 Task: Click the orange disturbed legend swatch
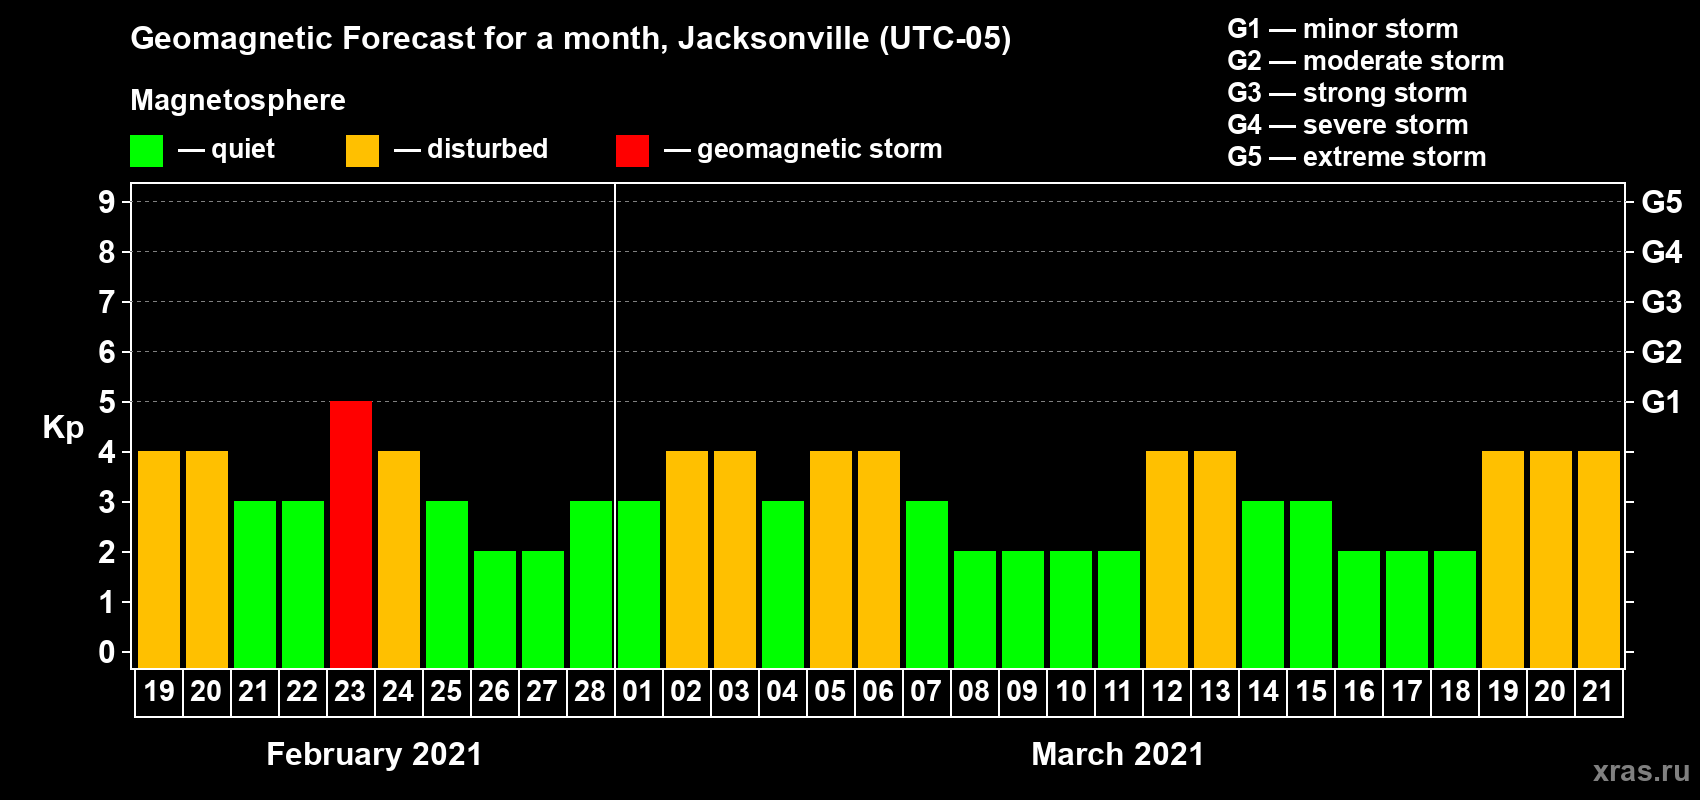click(362, 151)
